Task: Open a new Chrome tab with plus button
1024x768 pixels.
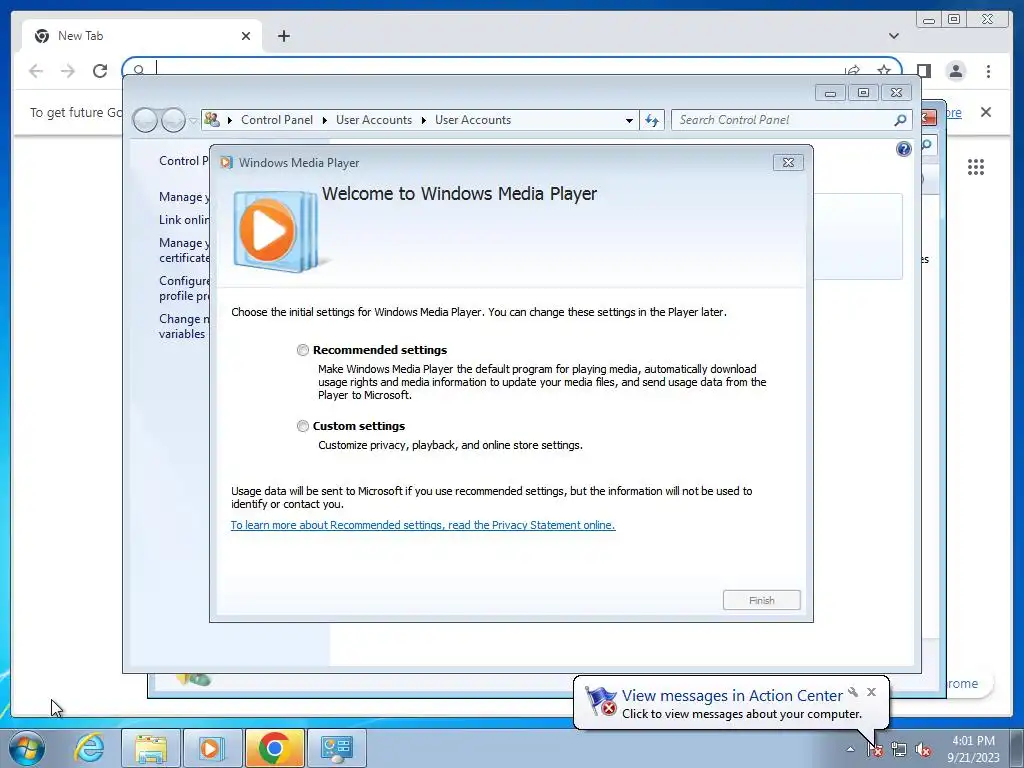Action: click(x=283, y=36)
